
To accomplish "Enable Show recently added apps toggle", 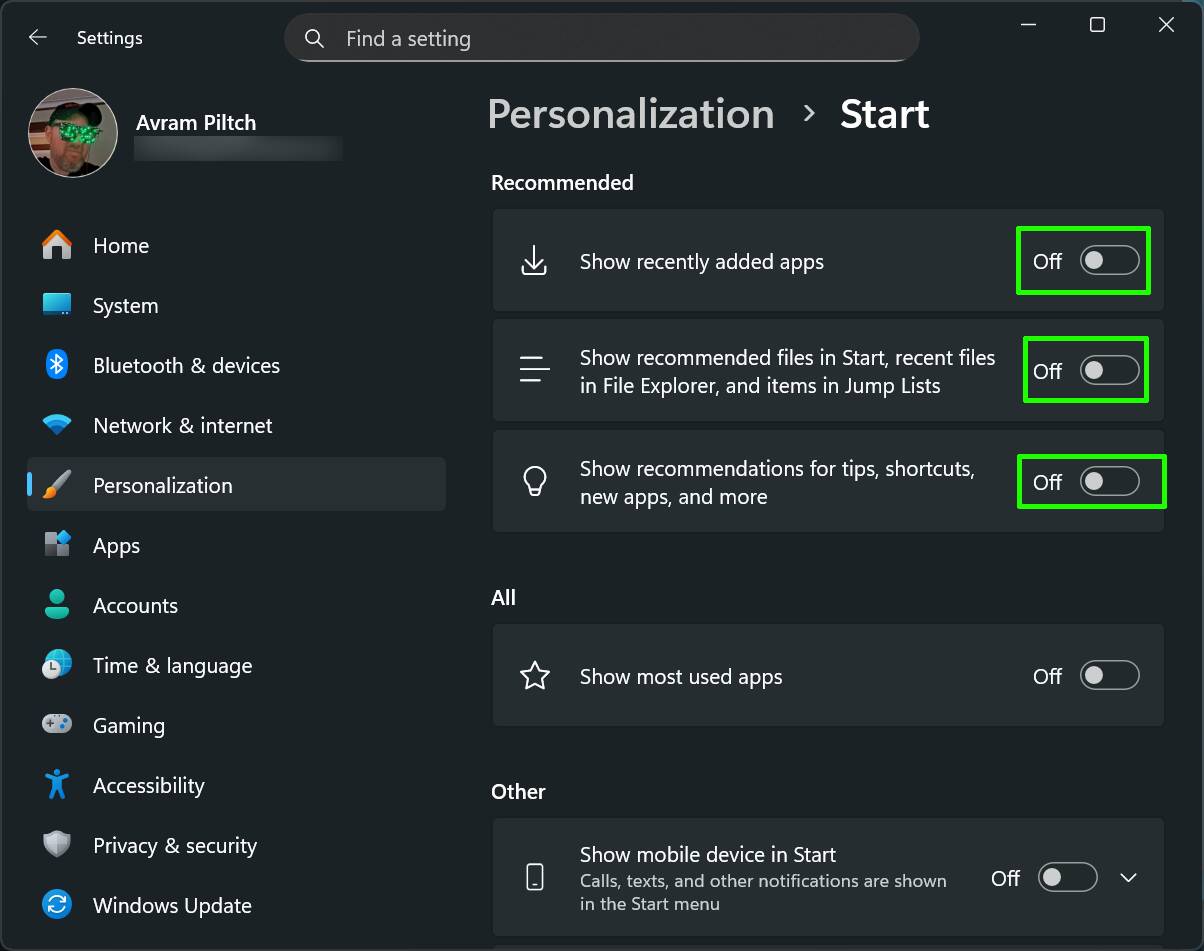I will point(1109,261).
